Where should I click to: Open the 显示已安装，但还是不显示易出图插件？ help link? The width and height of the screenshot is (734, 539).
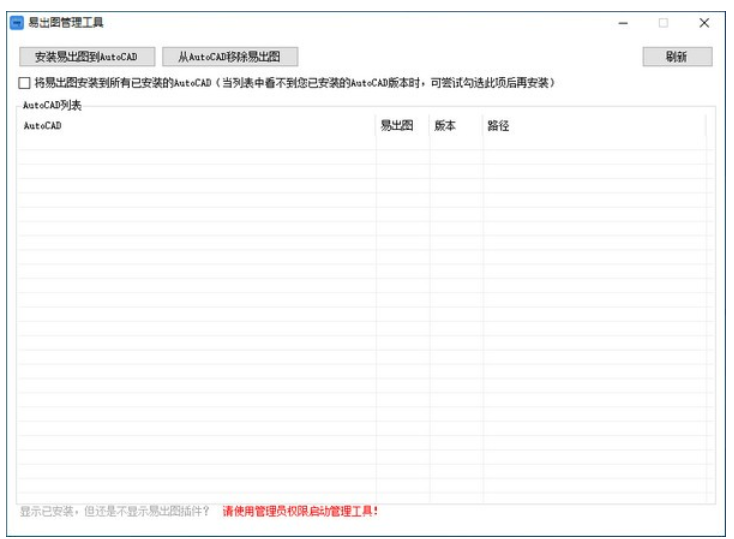pos(114,511)
